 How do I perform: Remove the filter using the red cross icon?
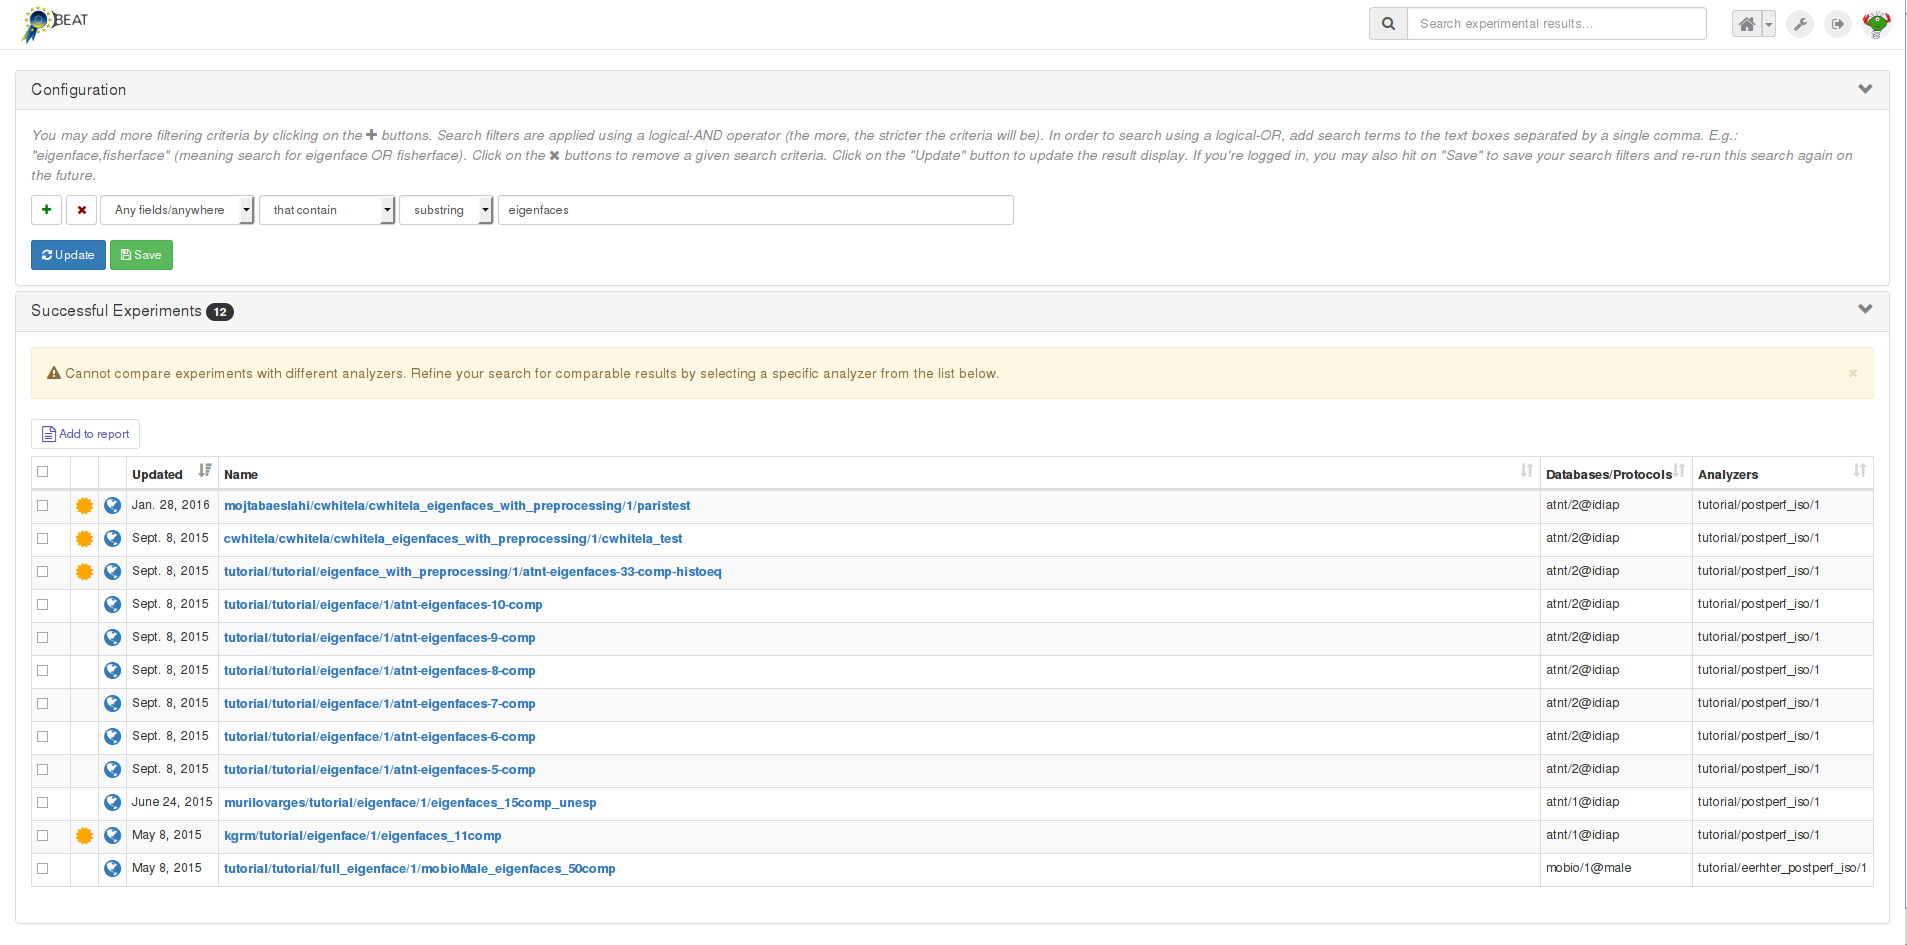81,210
